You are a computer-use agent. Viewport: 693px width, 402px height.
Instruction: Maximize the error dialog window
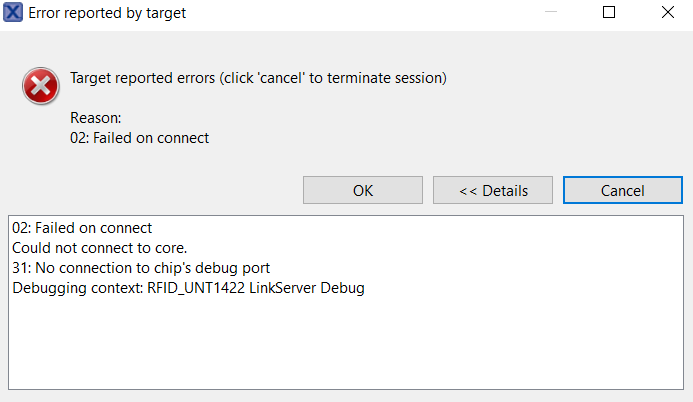[609, 14]
